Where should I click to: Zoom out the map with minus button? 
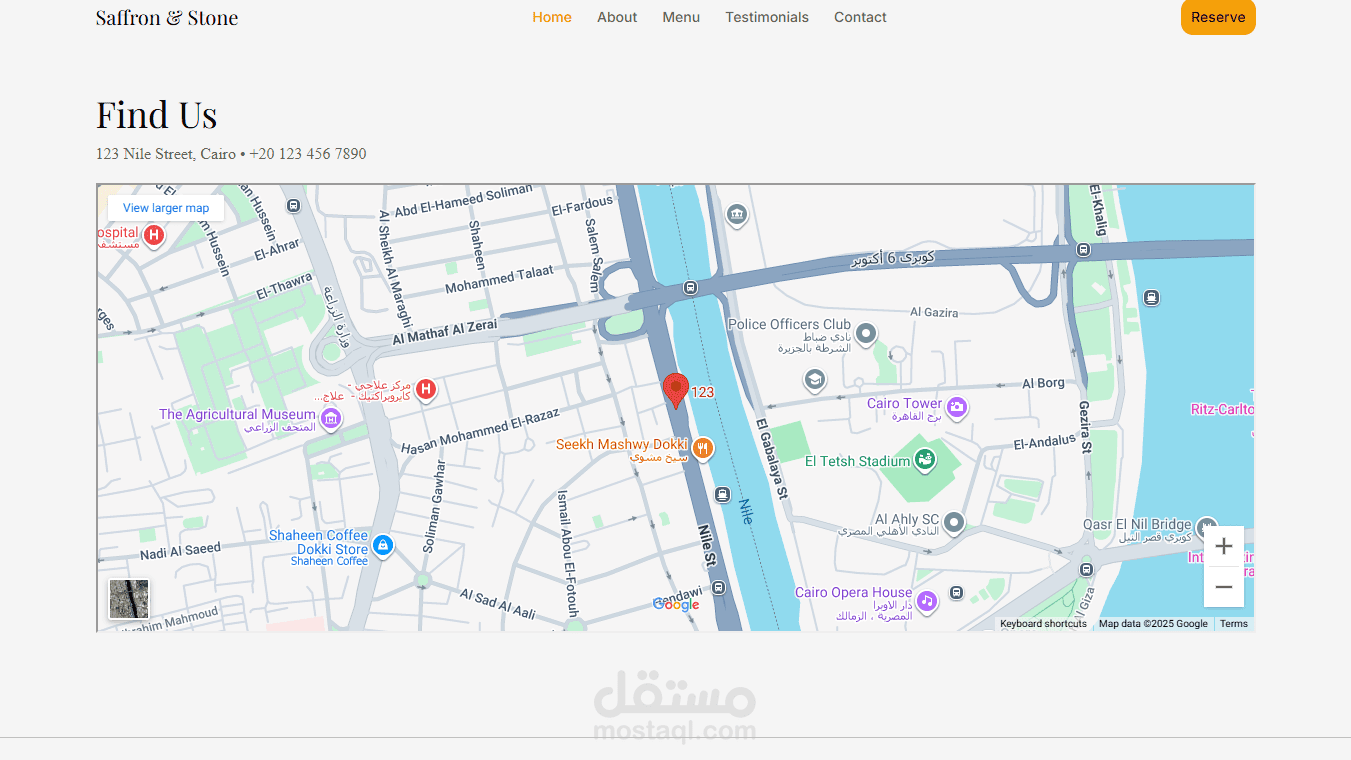click(1223, 587)
